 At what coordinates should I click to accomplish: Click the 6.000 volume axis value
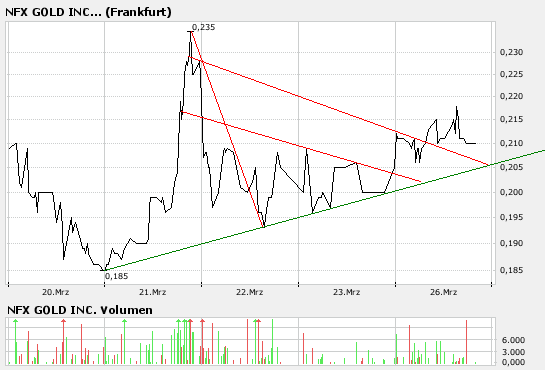(513, 340)
